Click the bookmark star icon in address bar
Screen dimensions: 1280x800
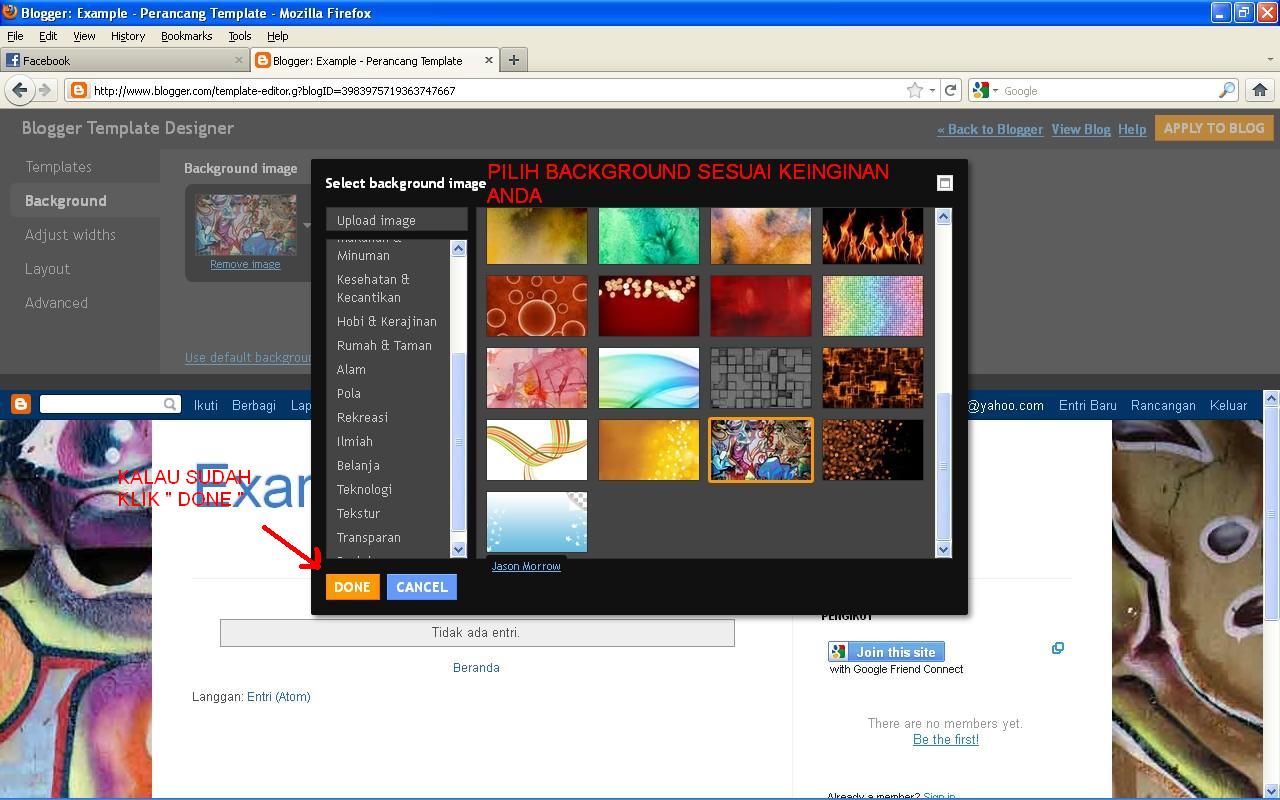[x=914, y=90]
